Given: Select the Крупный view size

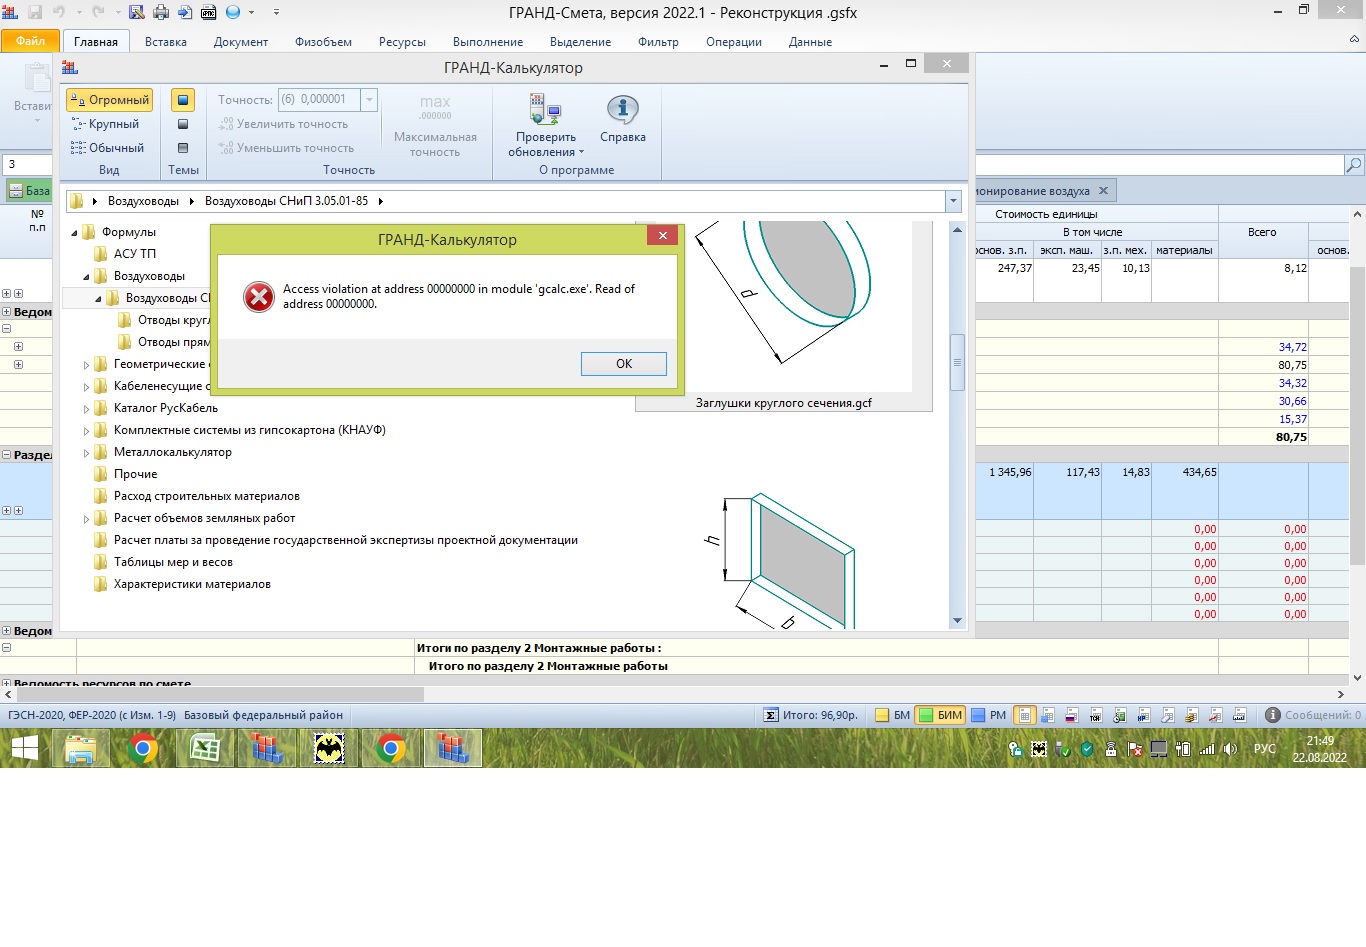Looking at the screenshot, I should [105, 124].
